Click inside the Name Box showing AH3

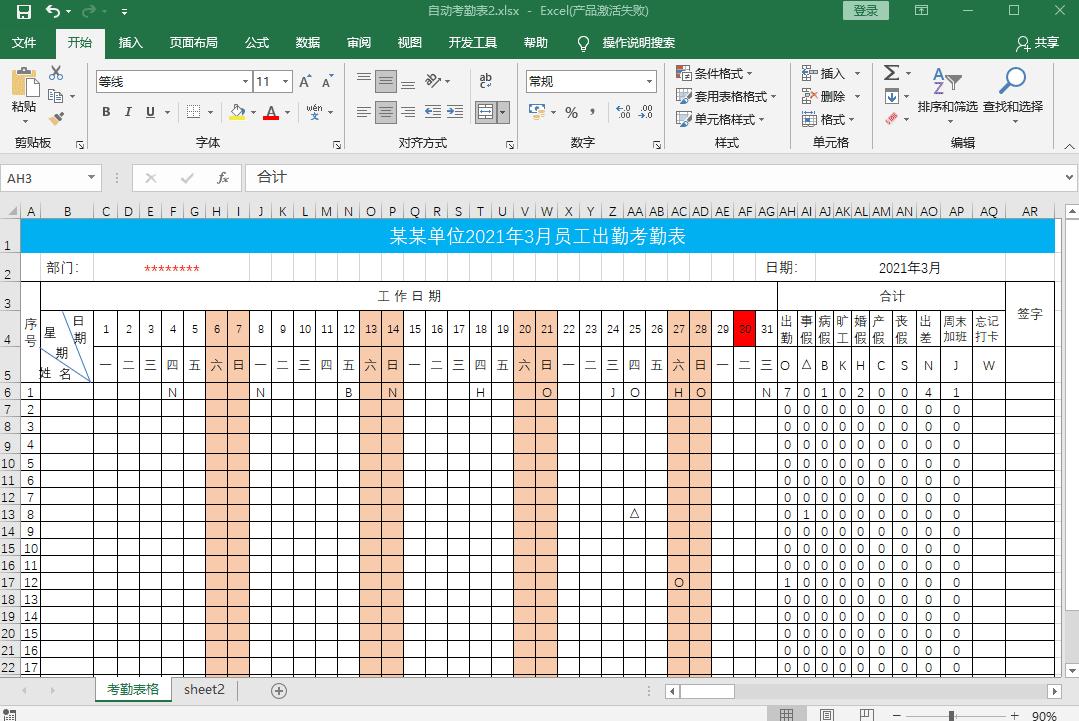43,176
